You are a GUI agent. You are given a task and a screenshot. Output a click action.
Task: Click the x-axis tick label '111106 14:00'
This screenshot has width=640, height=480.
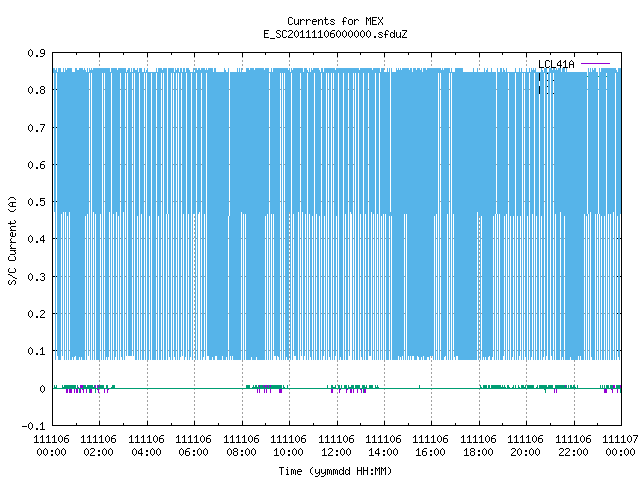pyautogui.click(x=383, y=446)
